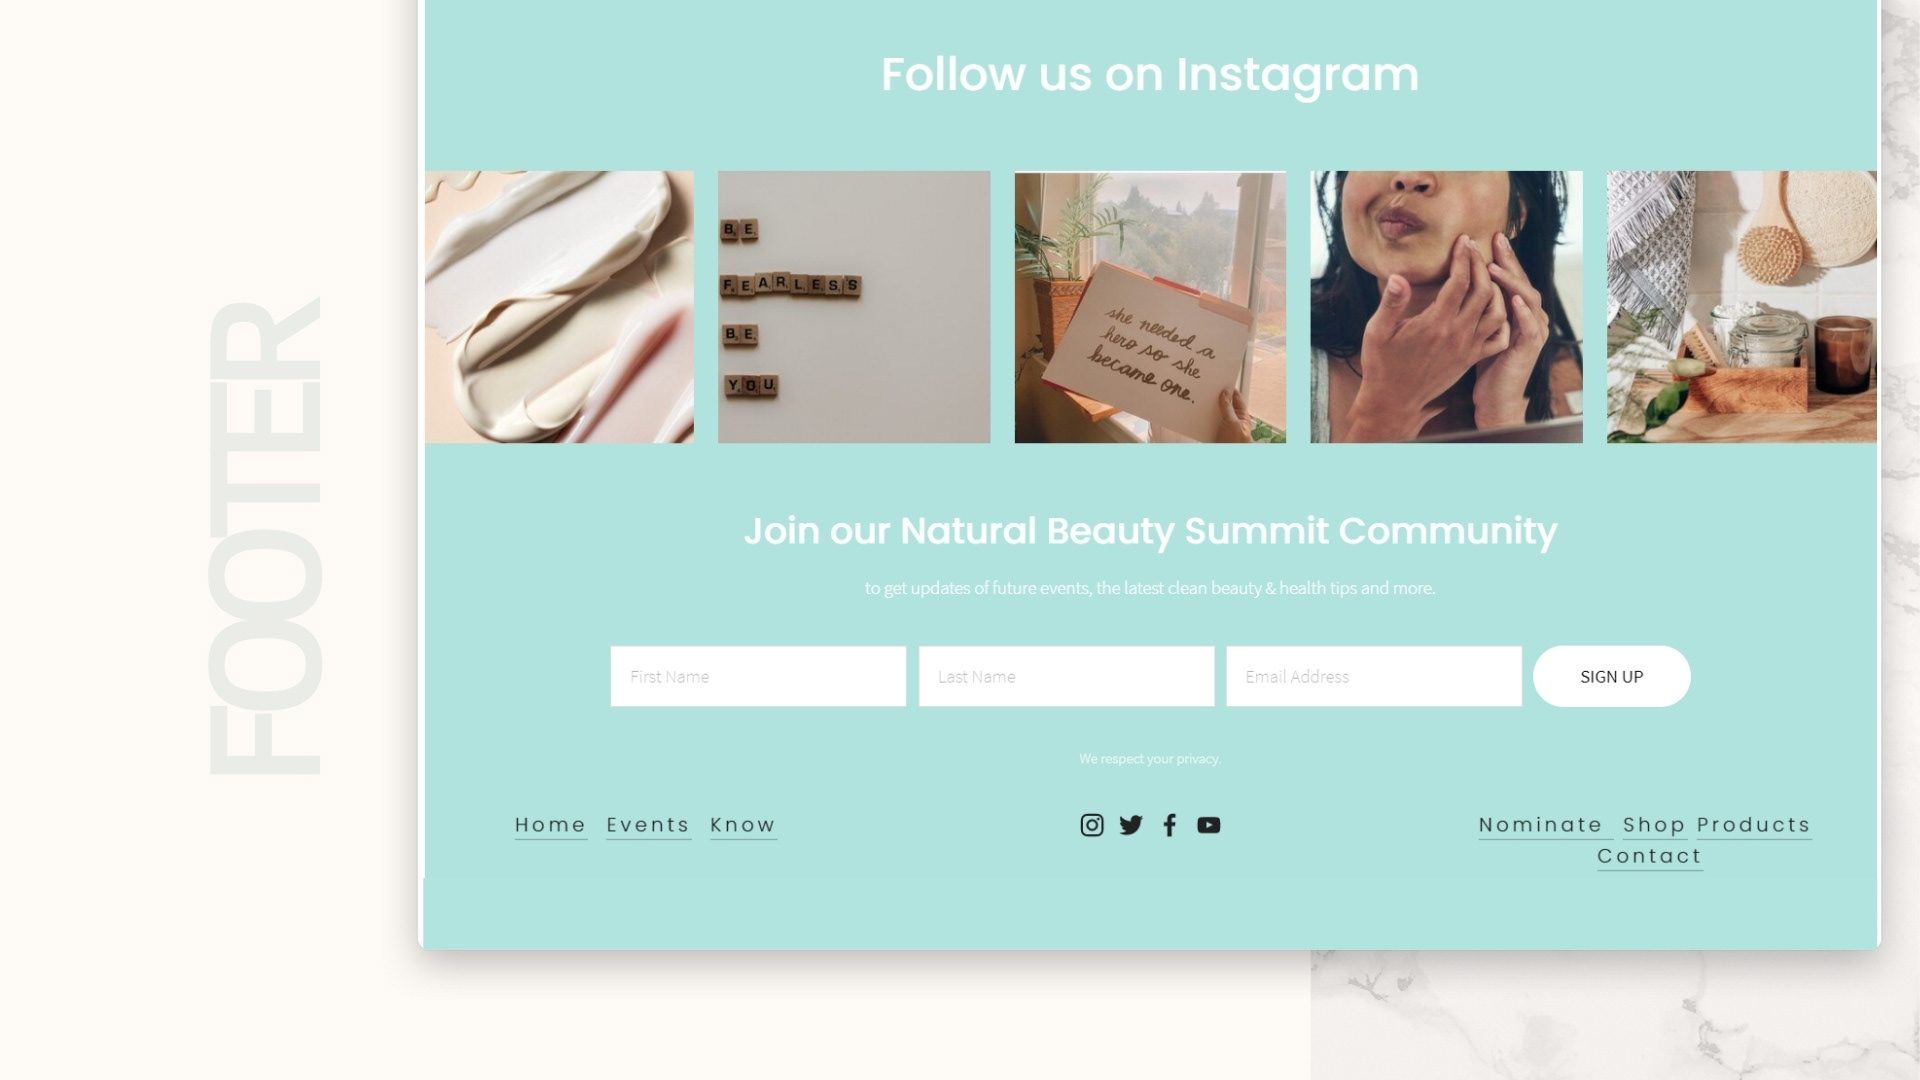Open the Facebook icon in footer

1170,825
